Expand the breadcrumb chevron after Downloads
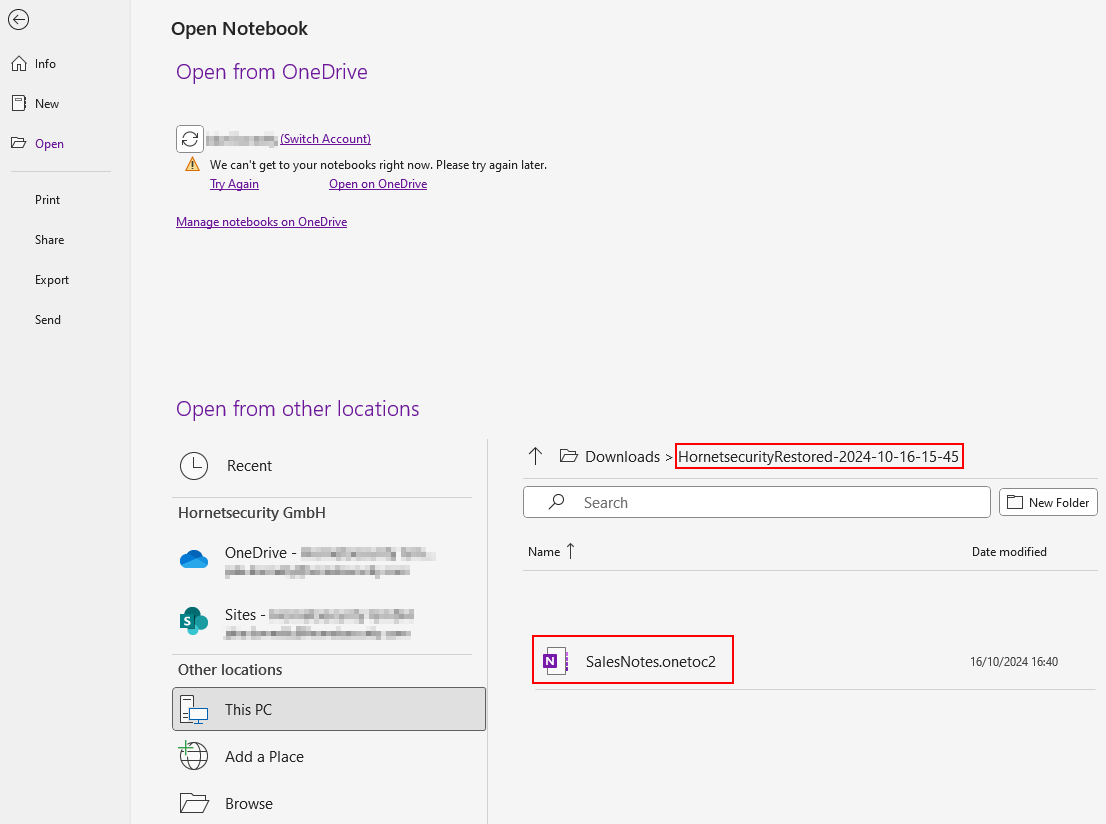Viewport: 1106px width, 824px height. pyautogui.click(x=667, y=456)
